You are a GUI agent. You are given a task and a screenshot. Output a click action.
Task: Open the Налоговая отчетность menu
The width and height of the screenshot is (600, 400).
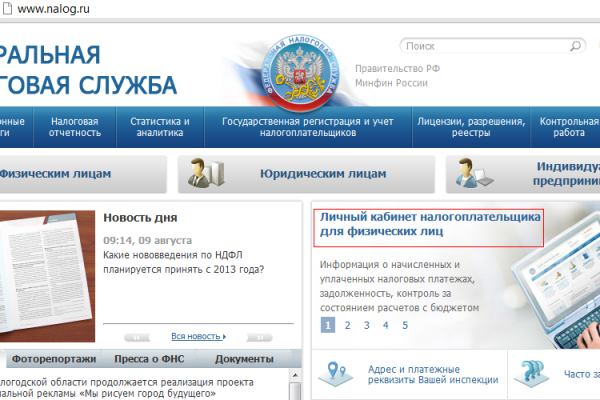pyautogui.click(x=75, y=127)
